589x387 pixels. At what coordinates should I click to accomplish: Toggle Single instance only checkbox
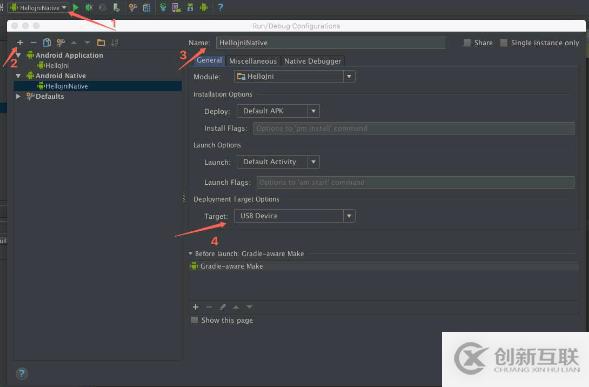point(504,42)
